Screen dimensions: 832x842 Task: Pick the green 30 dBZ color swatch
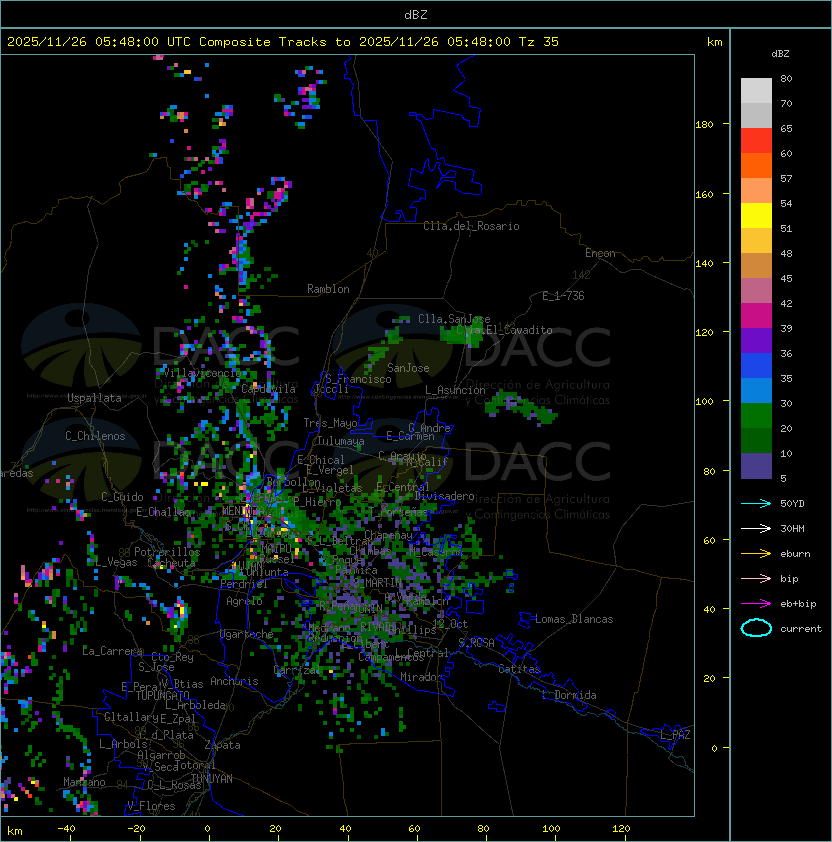click(x=756, y=415)
